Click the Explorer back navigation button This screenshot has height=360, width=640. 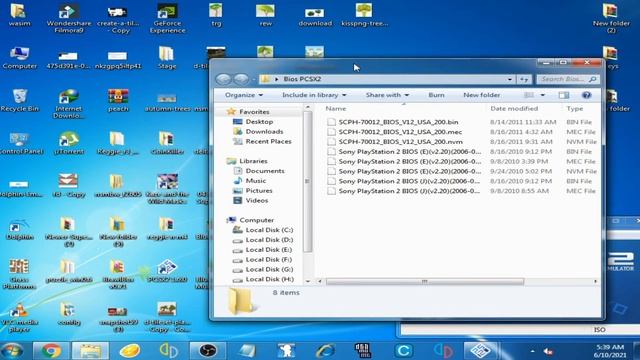tap(223, 79)
